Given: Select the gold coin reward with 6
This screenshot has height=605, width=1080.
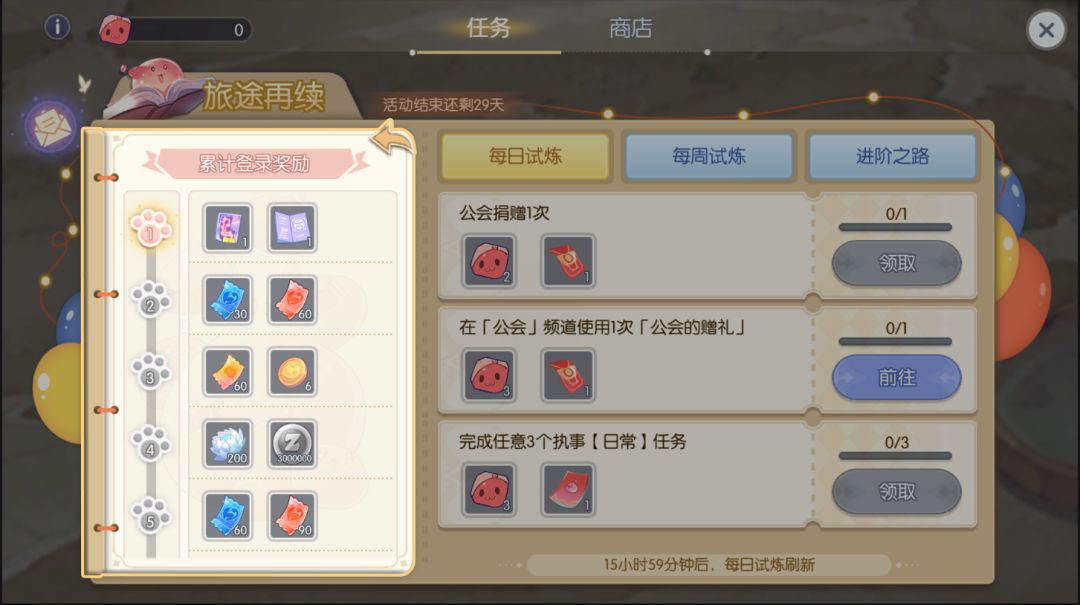Looking at the screenshot, I should [292, 372].
